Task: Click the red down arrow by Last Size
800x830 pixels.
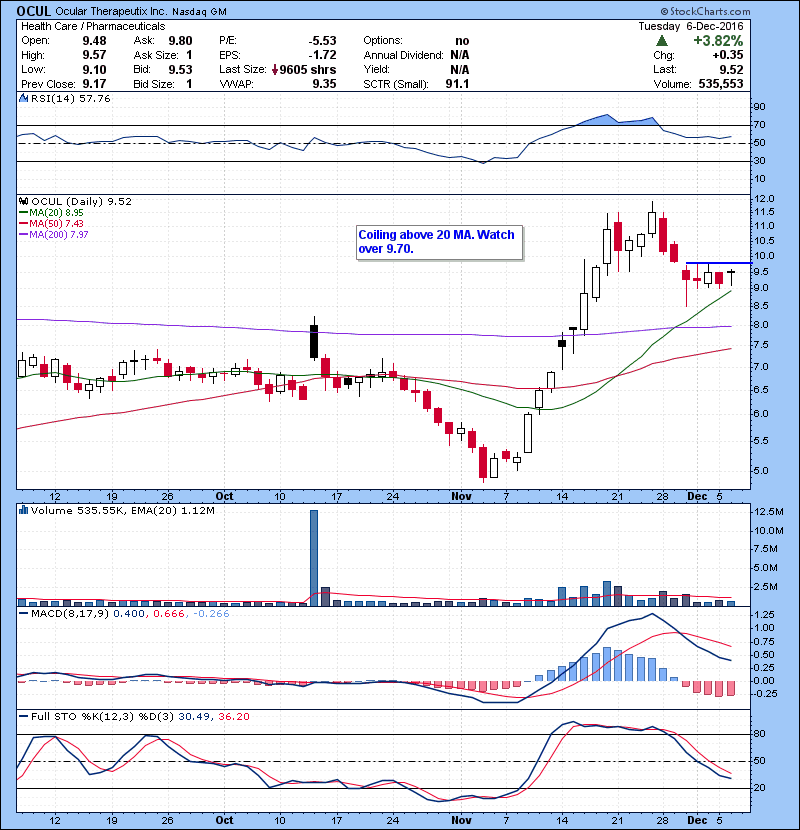Action: tap(275, 70)
